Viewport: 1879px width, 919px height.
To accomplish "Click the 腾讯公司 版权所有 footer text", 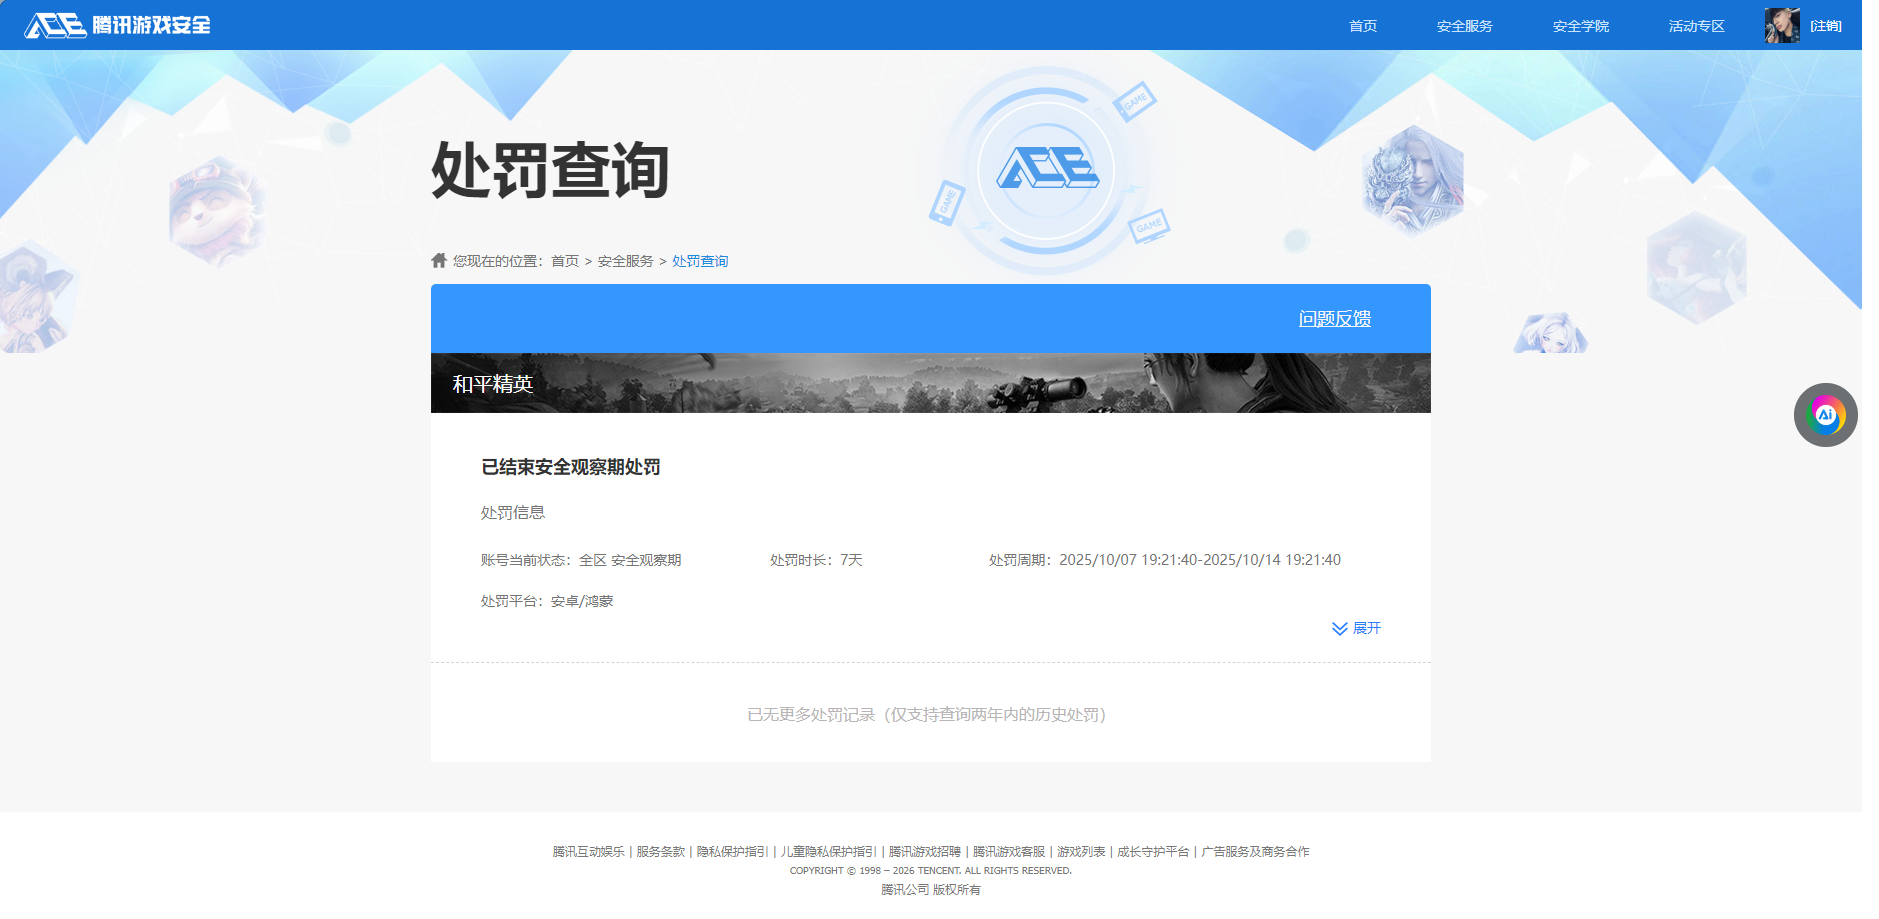I will (931, 890).
